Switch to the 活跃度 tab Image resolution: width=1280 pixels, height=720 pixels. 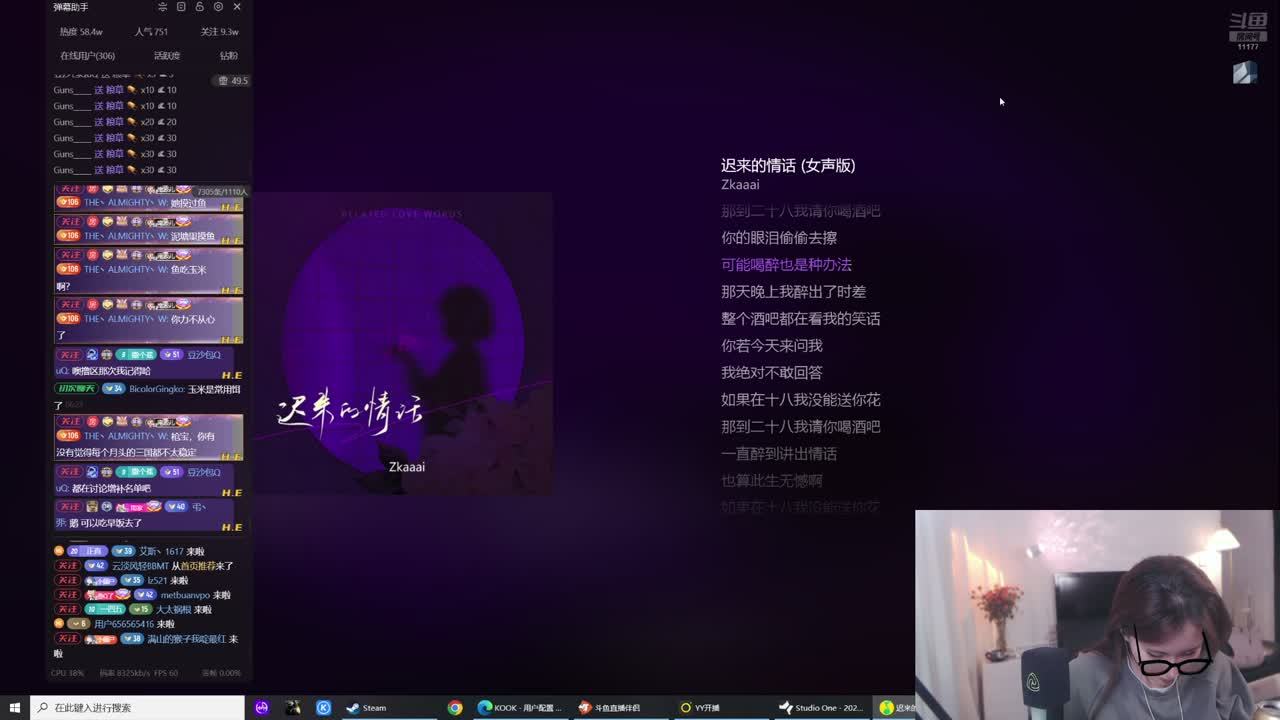[x=167, y=56]
